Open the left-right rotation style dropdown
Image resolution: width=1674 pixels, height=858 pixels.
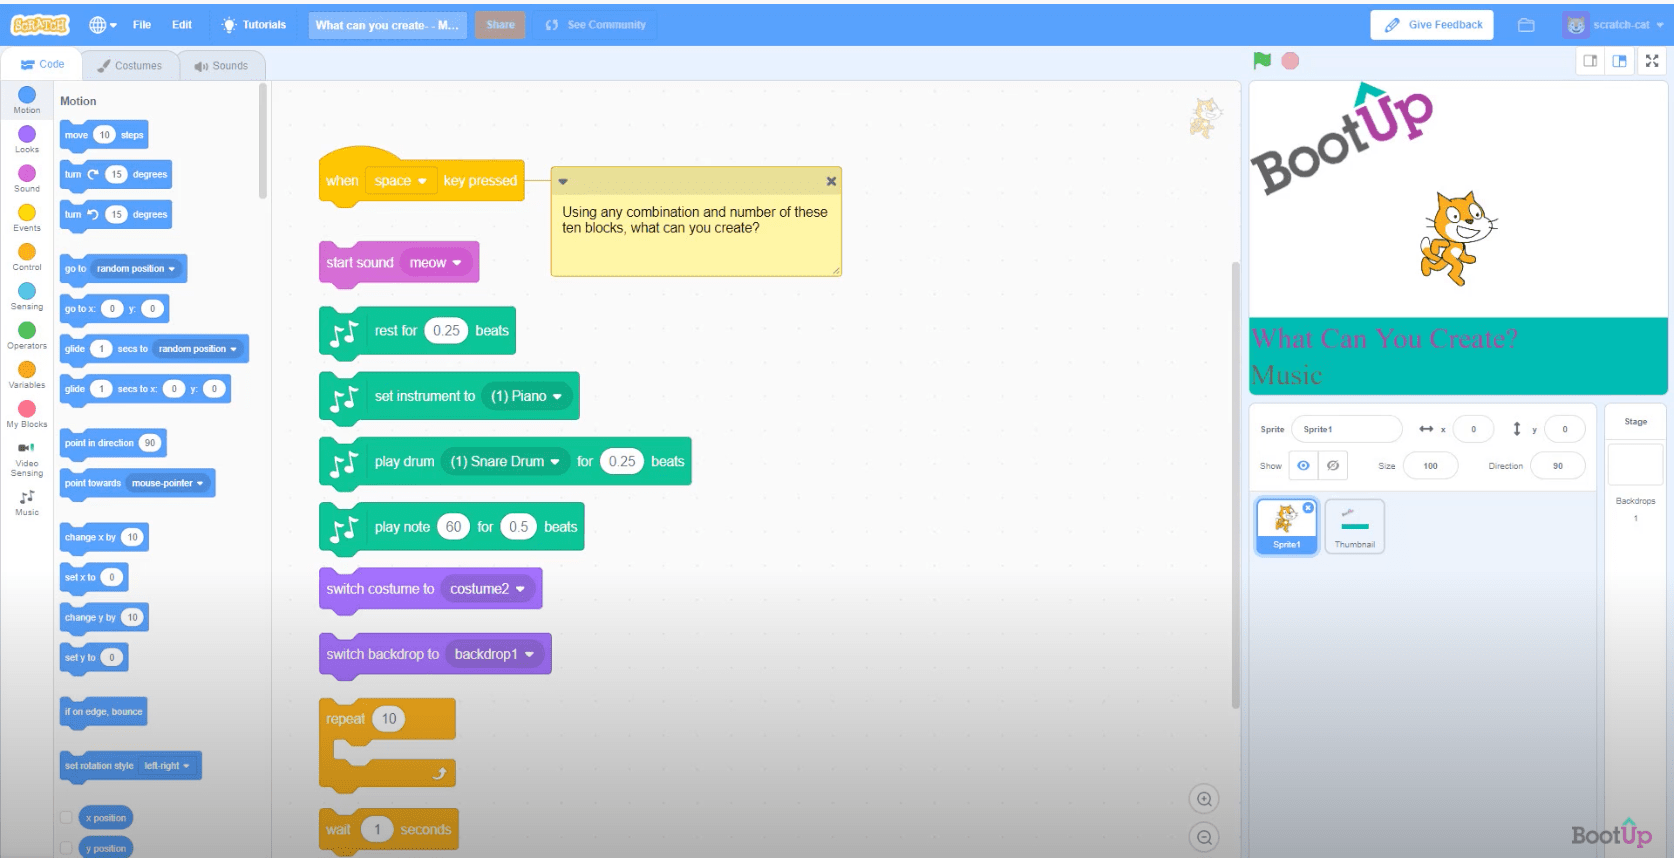167,766
